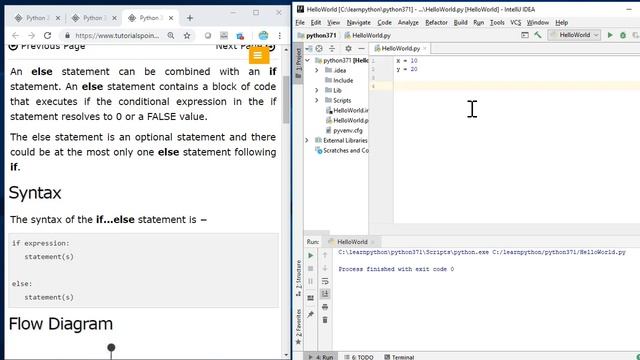Image resolution: width=640 pixels, height=360 pixels.
Task: Click the Print icon in Run panel
Action: point(325,307)
